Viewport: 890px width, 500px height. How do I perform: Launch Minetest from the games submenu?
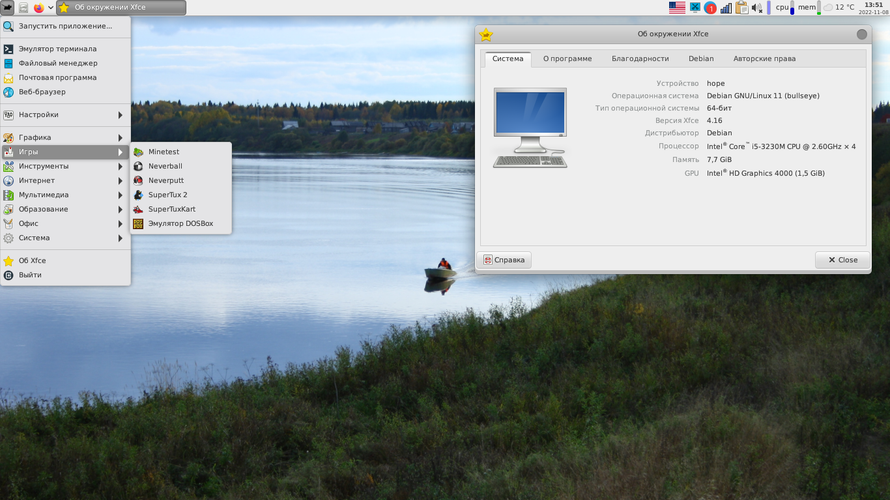(x=180, y=152)
